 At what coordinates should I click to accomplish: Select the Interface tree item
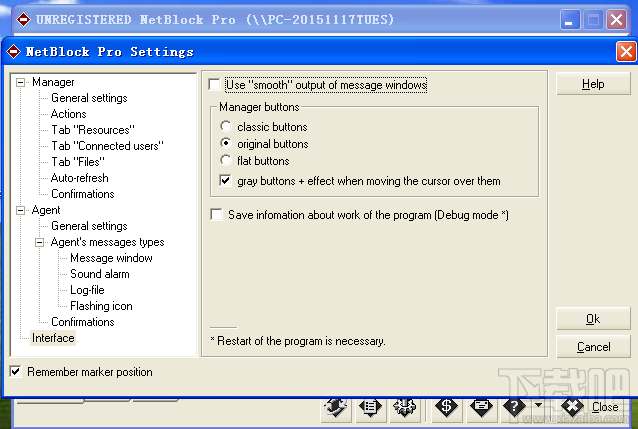53,338
